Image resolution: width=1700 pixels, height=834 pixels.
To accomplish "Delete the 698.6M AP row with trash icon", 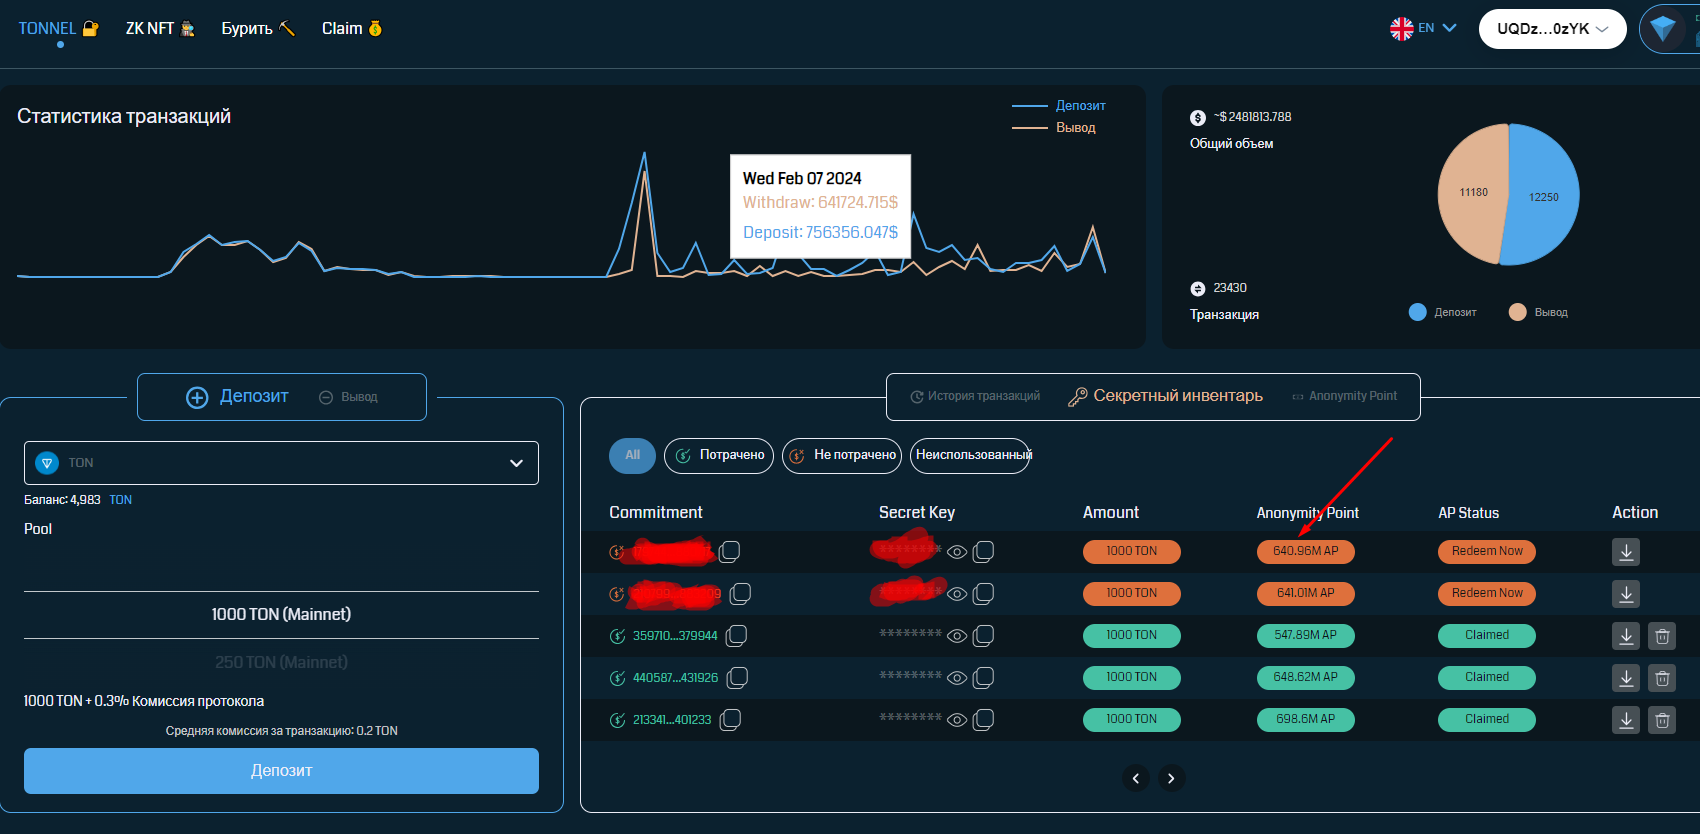I will tap(1662, 720).
